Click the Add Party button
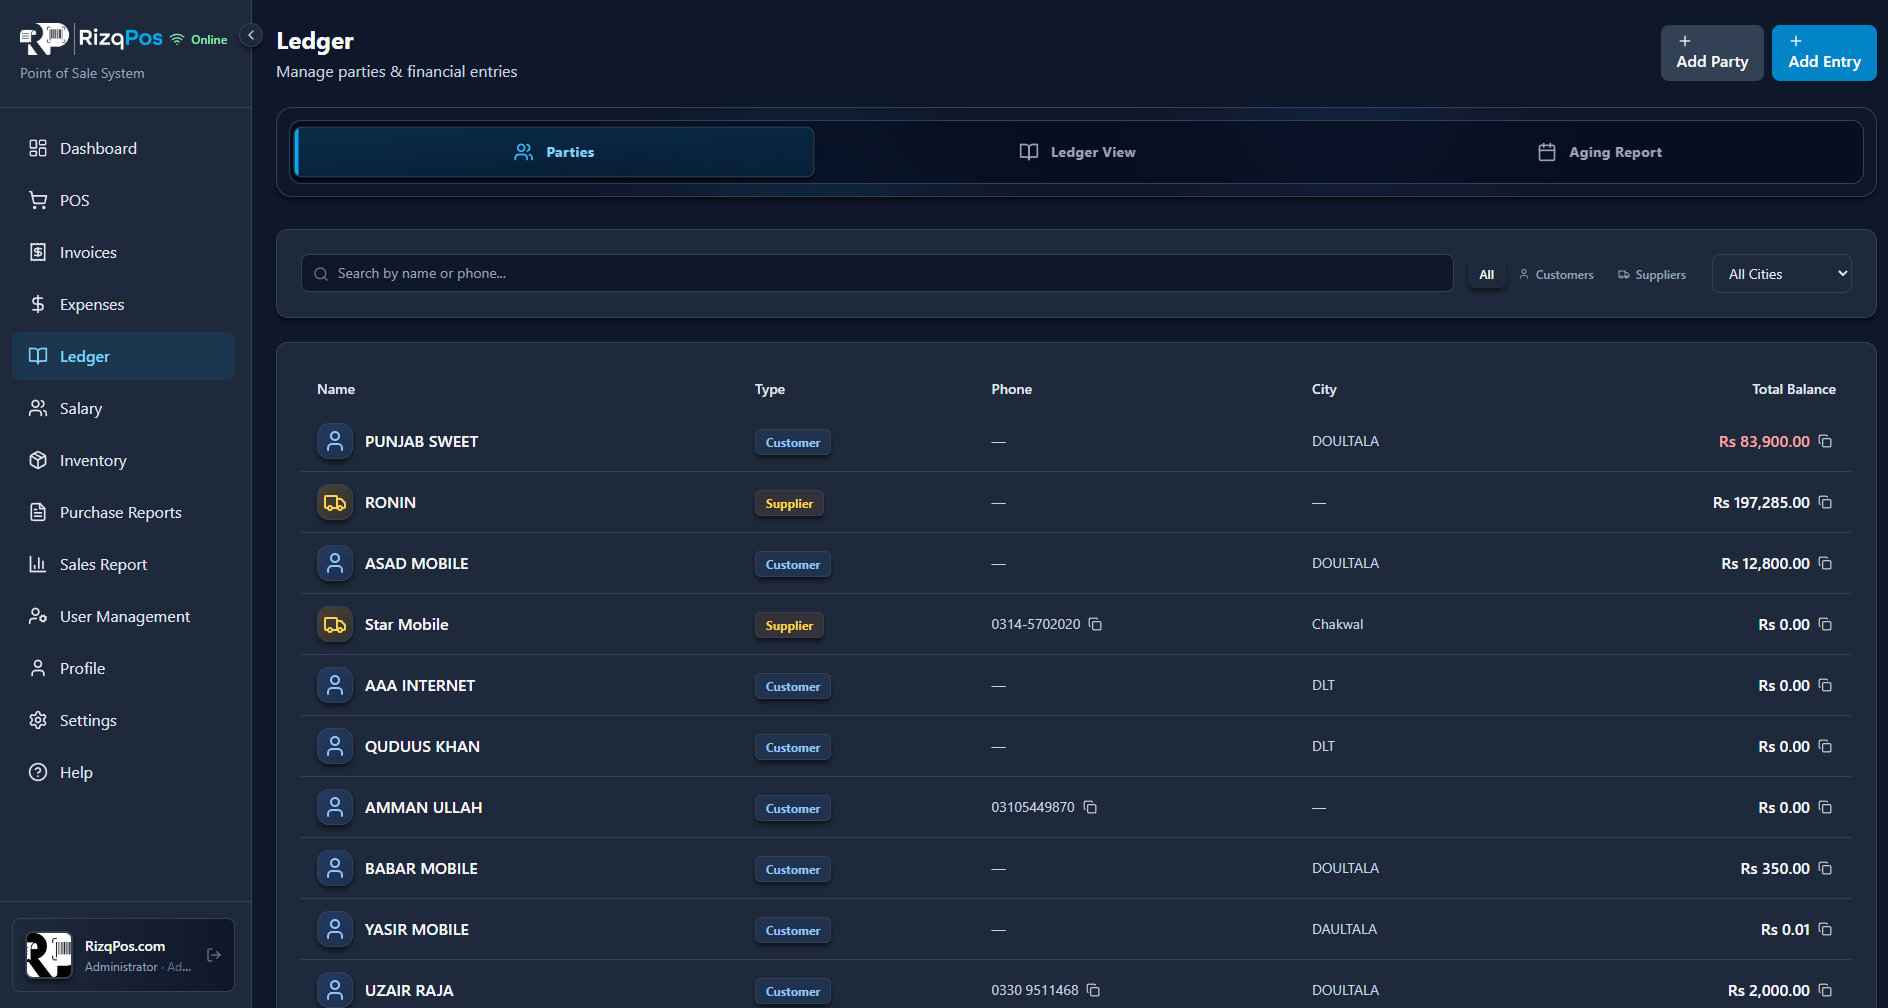Viewport: 1888px width, 1008px height. pos(1712,53)
